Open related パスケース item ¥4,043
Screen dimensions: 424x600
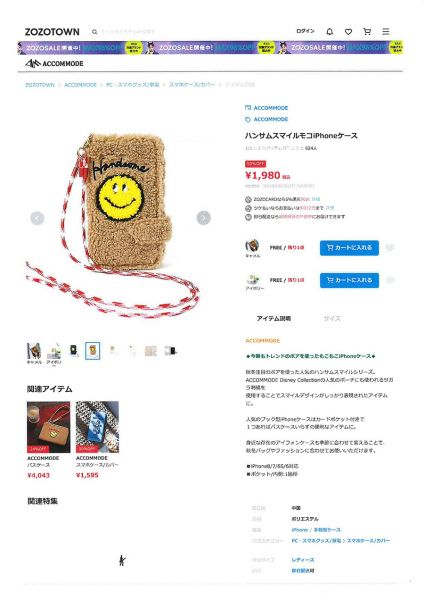48,440
